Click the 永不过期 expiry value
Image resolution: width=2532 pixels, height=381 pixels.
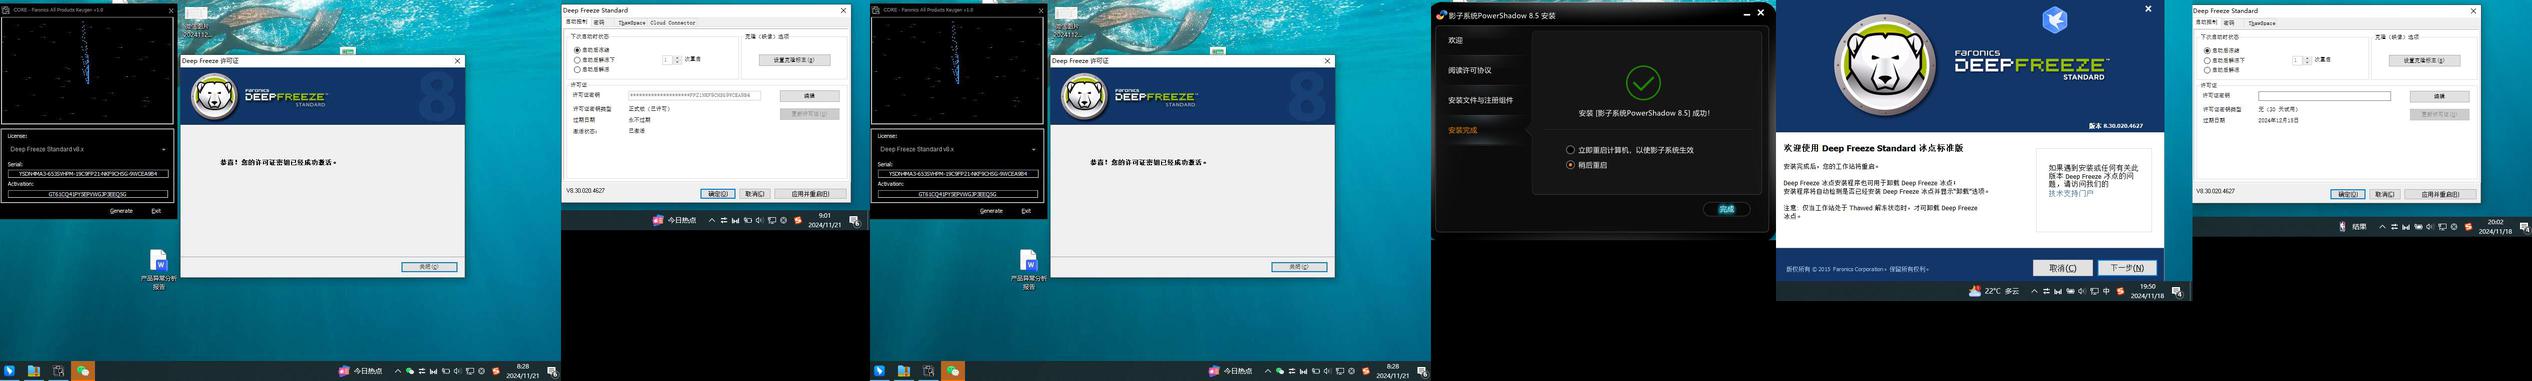point(639,120)
